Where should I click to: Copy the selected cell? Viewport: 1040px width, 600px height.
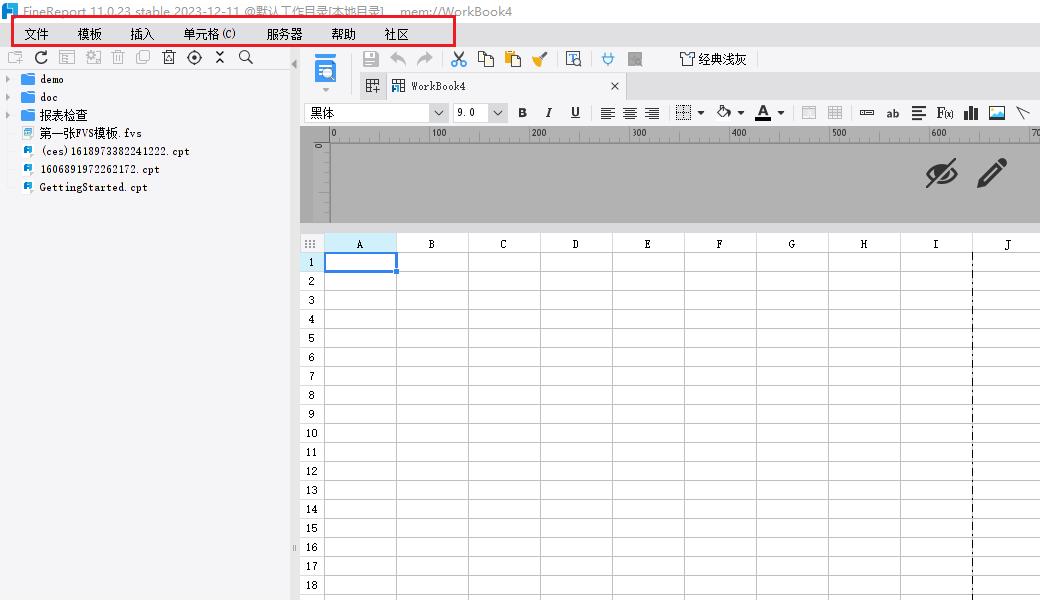(x=486, y=59)
